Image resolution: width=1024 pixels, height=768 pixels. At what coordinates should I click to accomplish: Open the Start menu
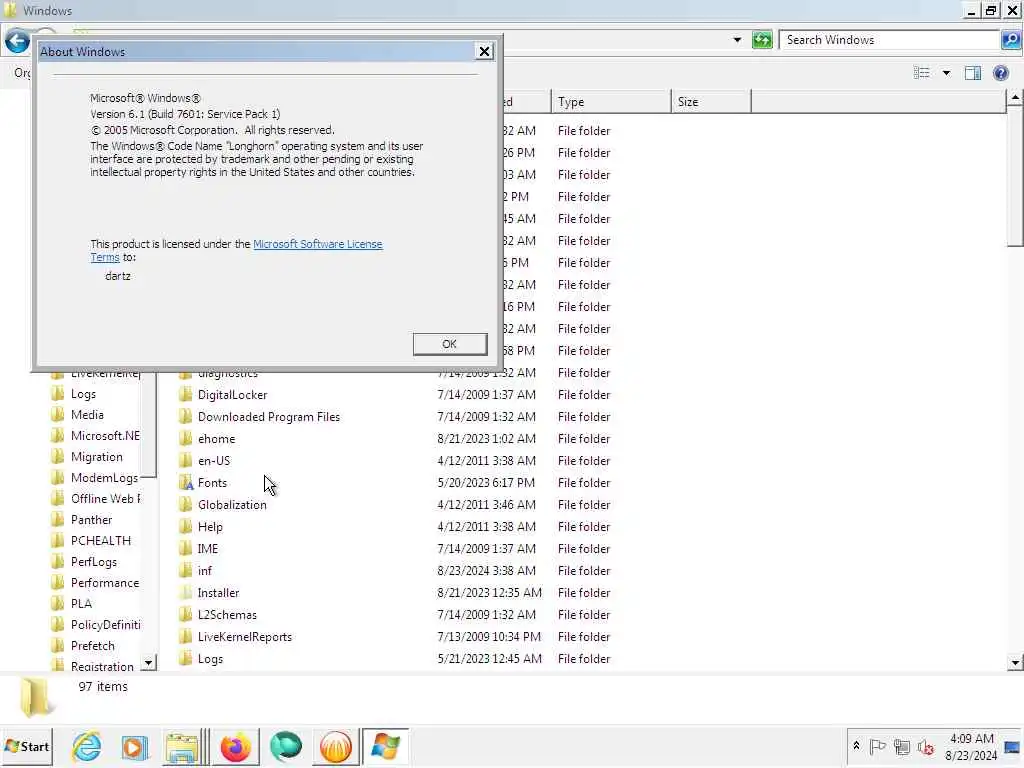(x=27, y=746)
